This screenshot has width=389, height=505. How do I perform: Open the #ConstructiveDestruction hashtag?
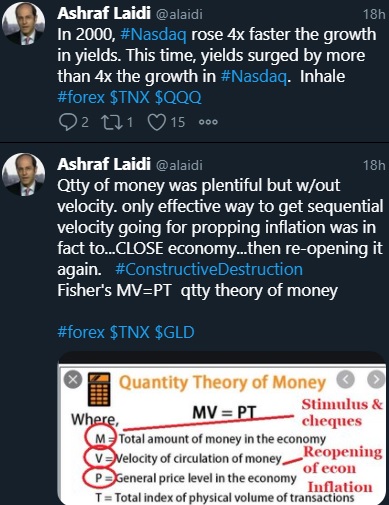(x=209, y=269)
